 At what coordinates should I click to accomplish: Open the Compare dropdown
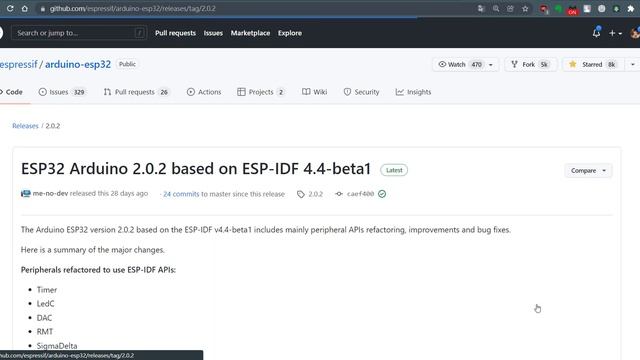point(588,171)
